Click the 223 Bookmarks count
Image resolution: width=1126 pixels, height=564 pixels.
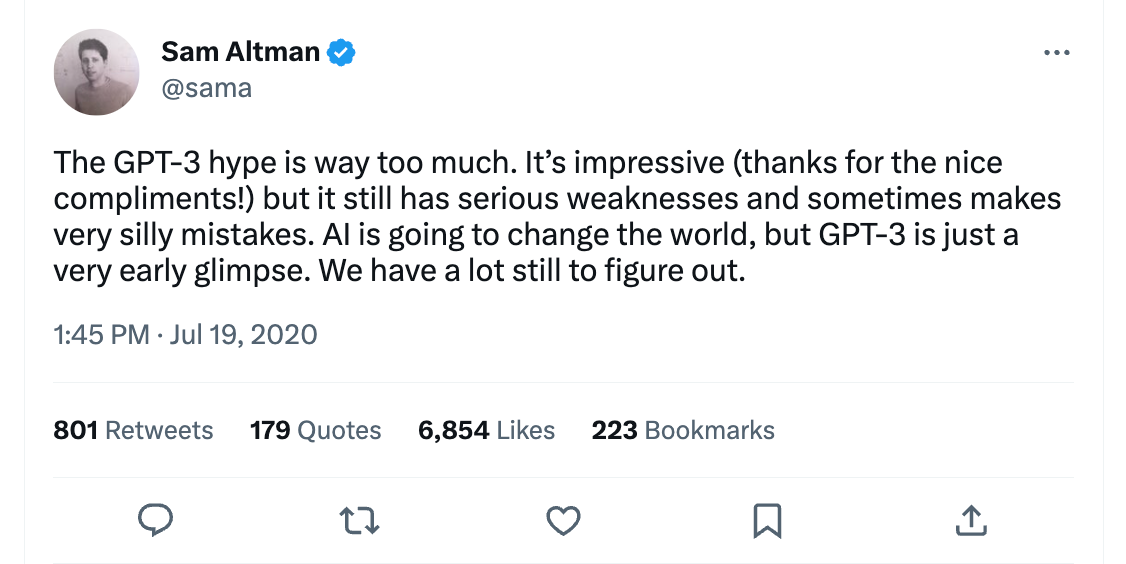(x=683, y=430)
